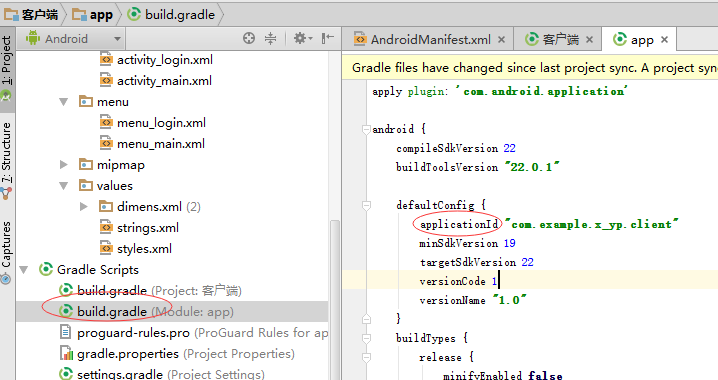Click the compileSdkVersion line

(x=456, y=148)
